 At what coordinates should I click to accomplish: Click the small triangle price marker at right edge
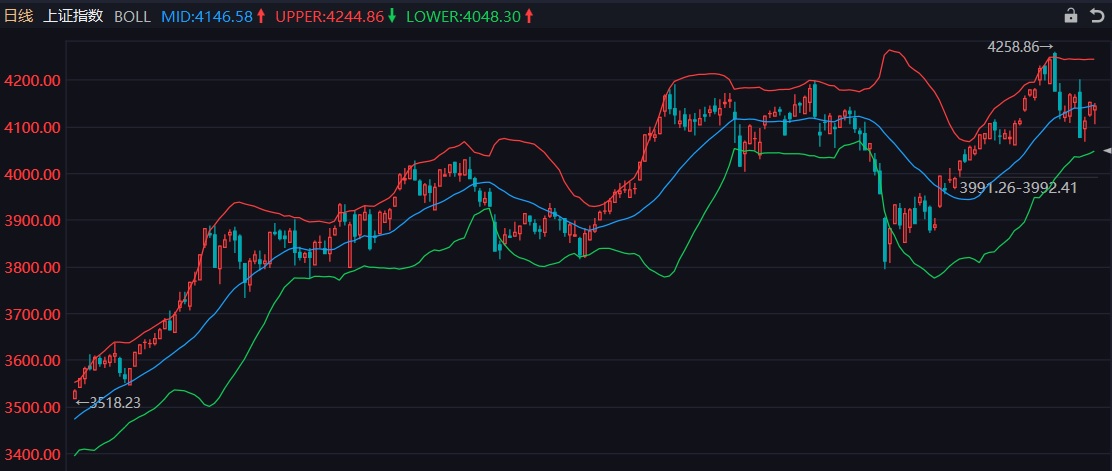tap(1108, 150)
